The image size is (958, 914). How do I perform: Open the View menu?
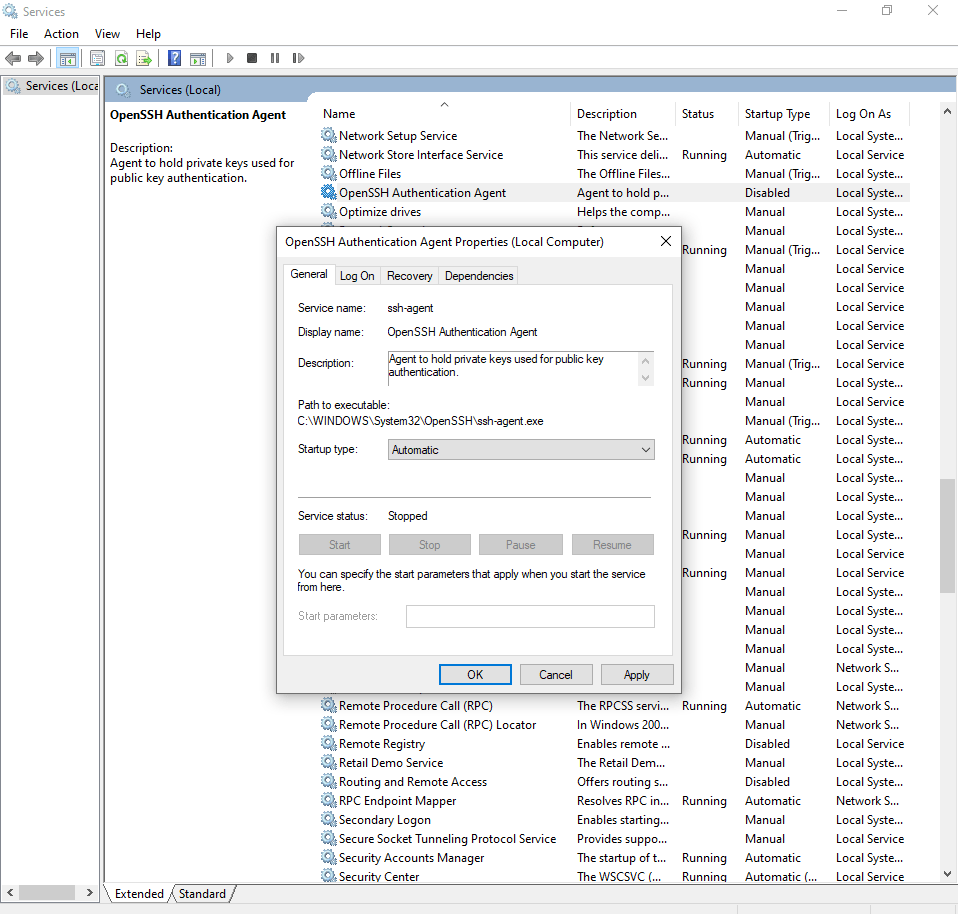coord(108,34)
